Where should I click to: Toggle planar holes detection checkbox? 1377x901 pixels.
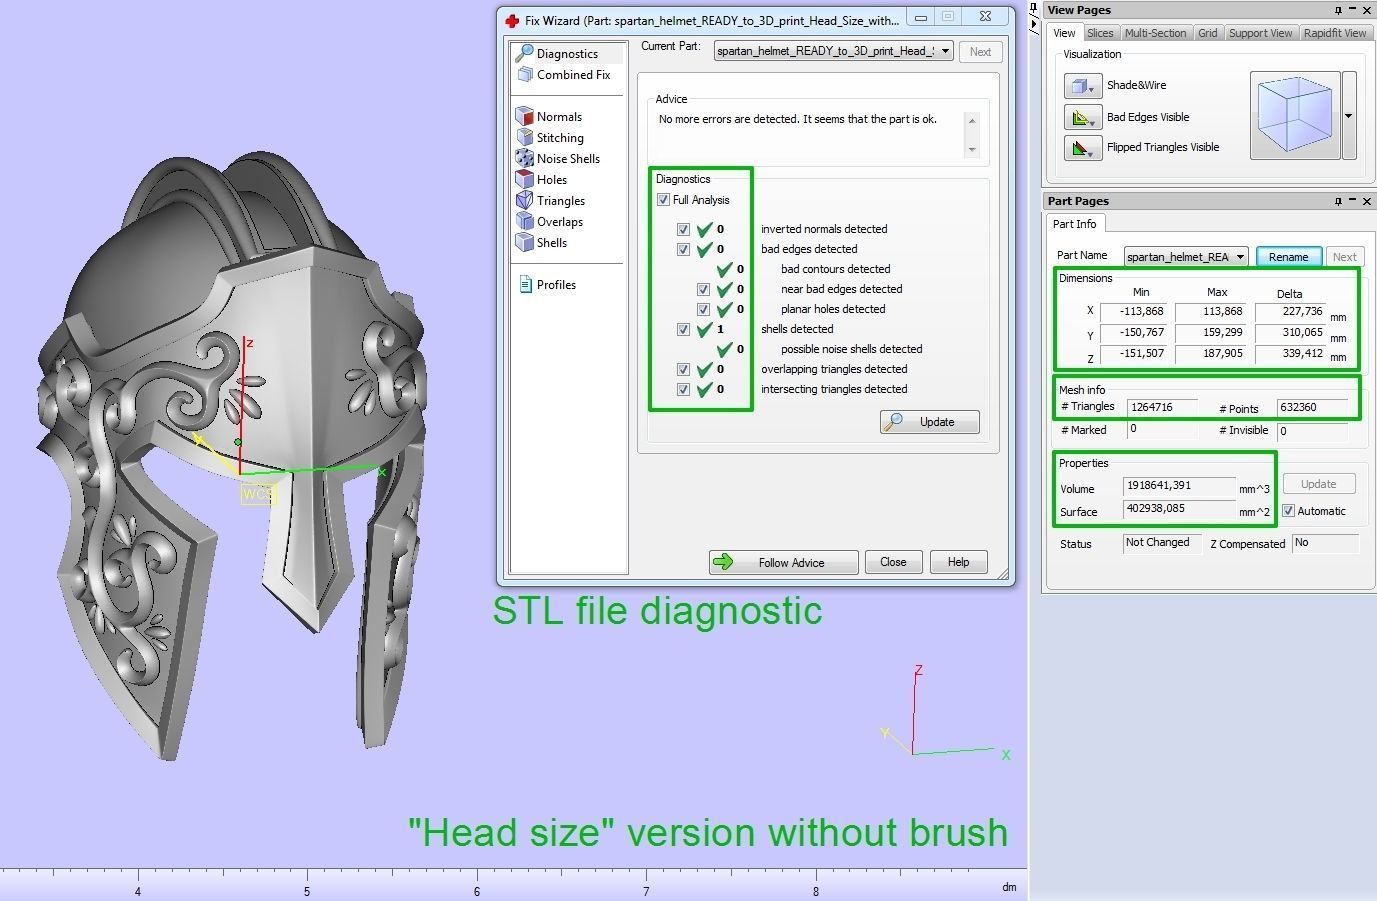(703, 309)
